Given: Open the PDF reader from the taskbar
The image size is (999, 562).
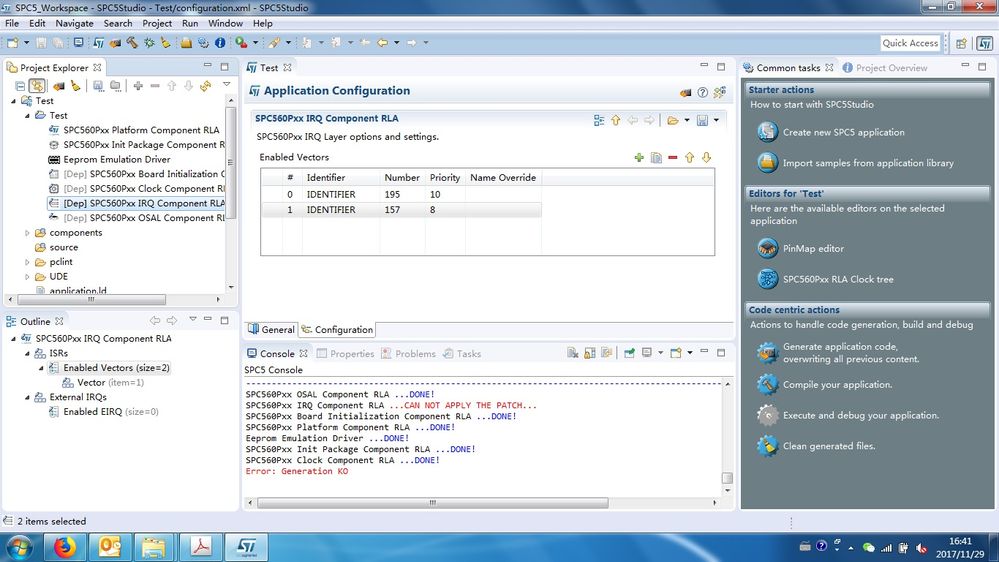Looking at the screenshot, I should point(201,547).
